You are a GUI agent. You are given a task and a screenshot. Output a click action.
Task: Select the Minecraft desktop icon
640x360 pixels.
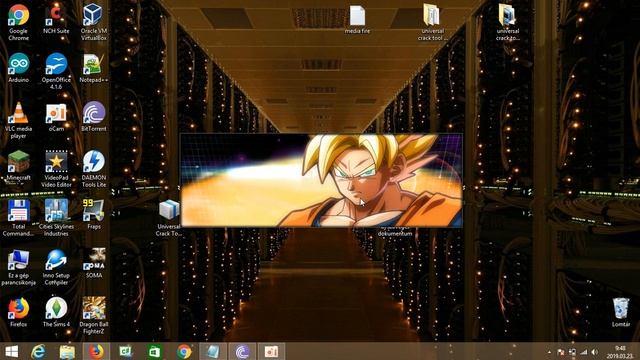18,166
